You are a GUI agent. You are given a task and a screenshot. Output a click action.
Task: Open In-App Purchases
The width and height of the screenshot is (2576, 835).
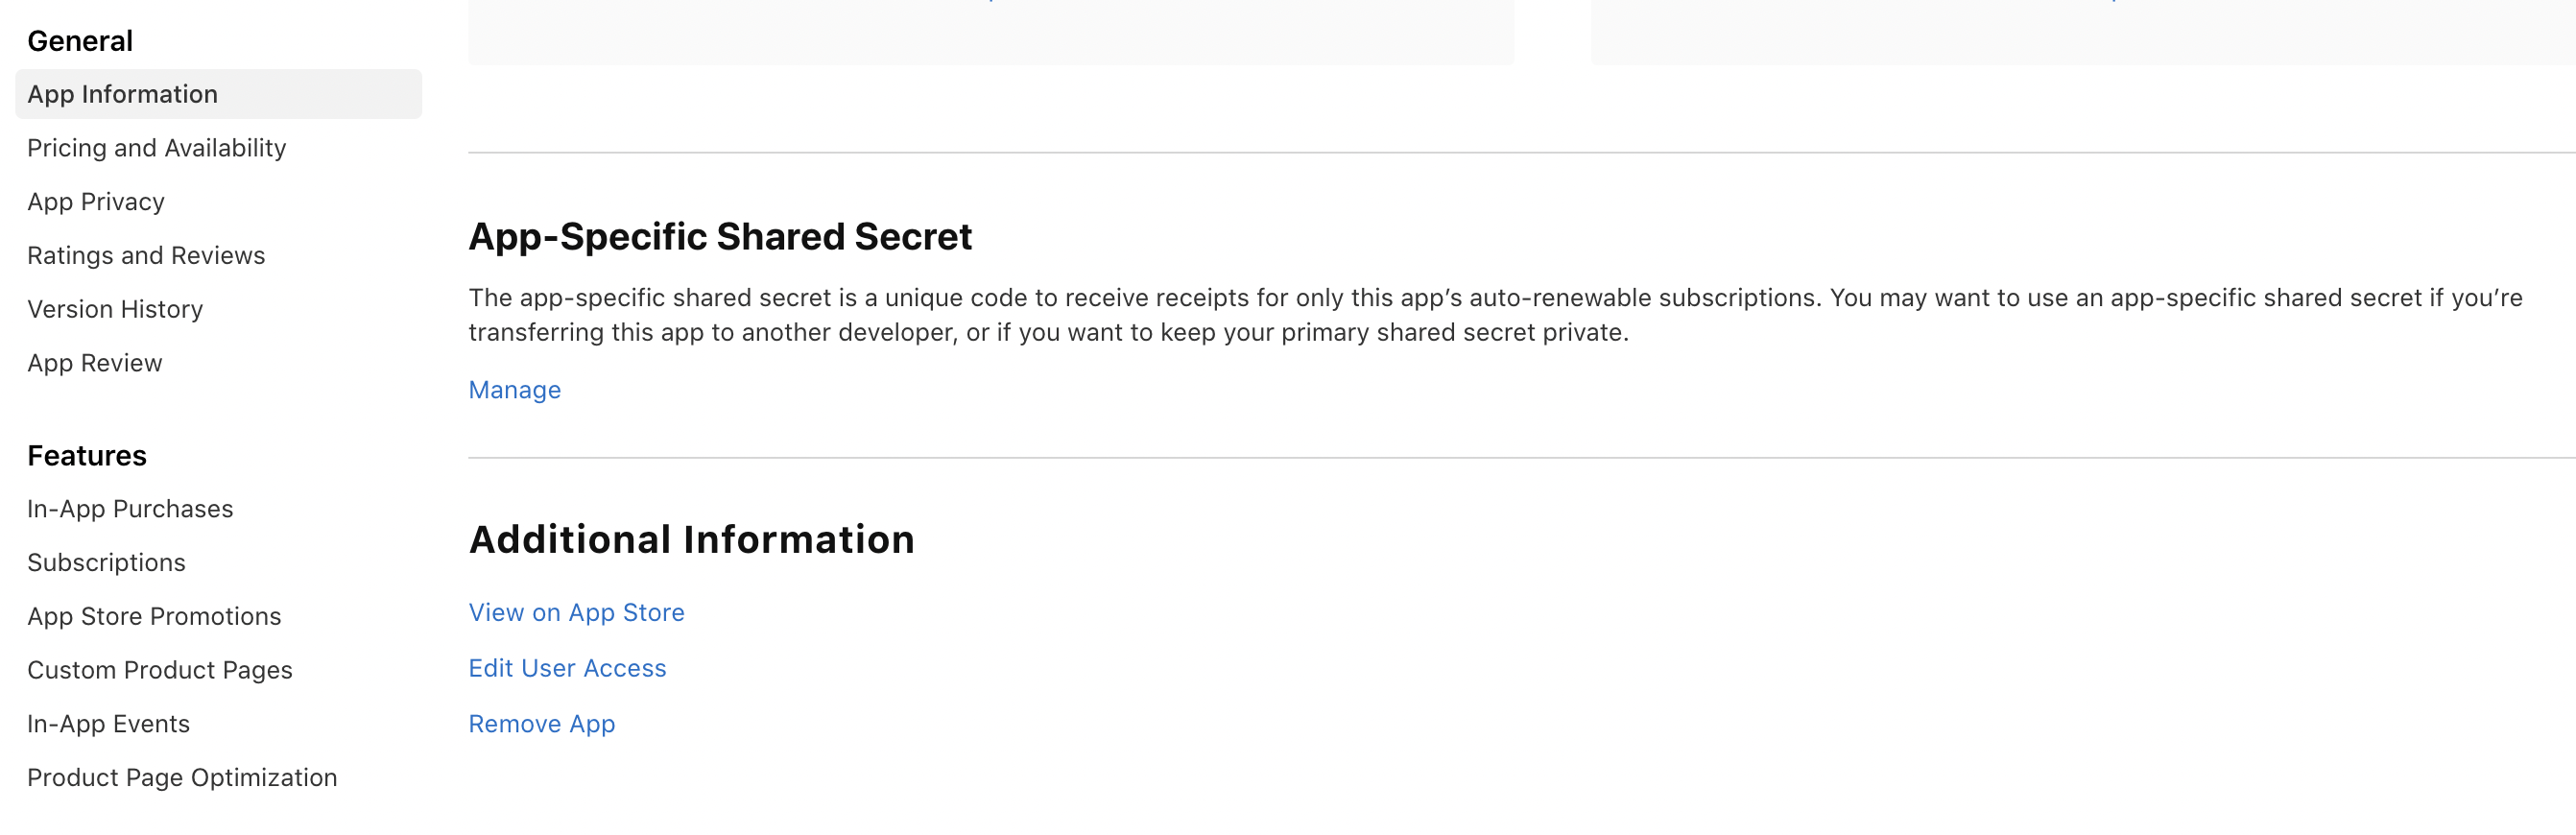click(130, 508)
